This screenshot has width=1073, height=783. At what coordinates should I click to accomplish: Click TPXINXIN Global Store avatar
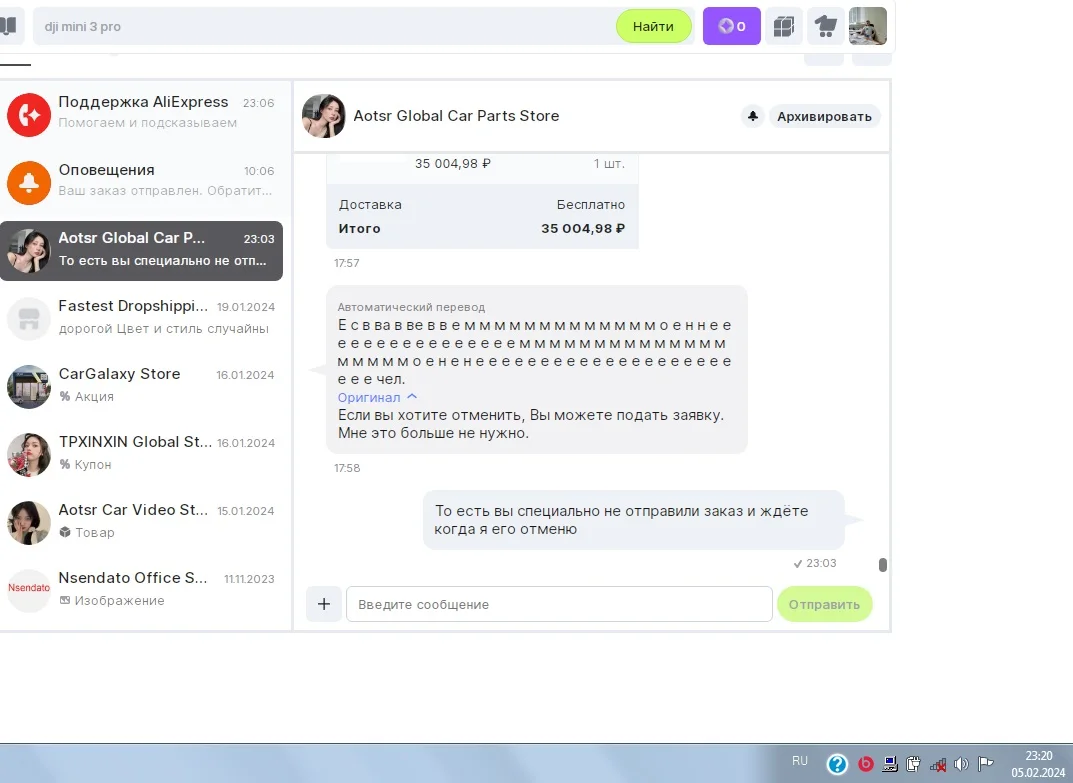tap(29, 454)
